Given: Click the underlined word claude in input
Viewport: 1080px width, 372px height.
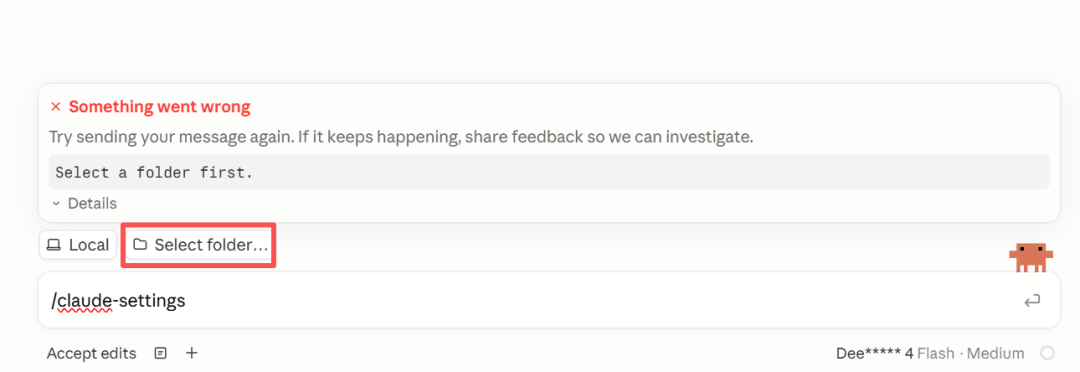Looking at the screenshot, I should pos(84,301).
